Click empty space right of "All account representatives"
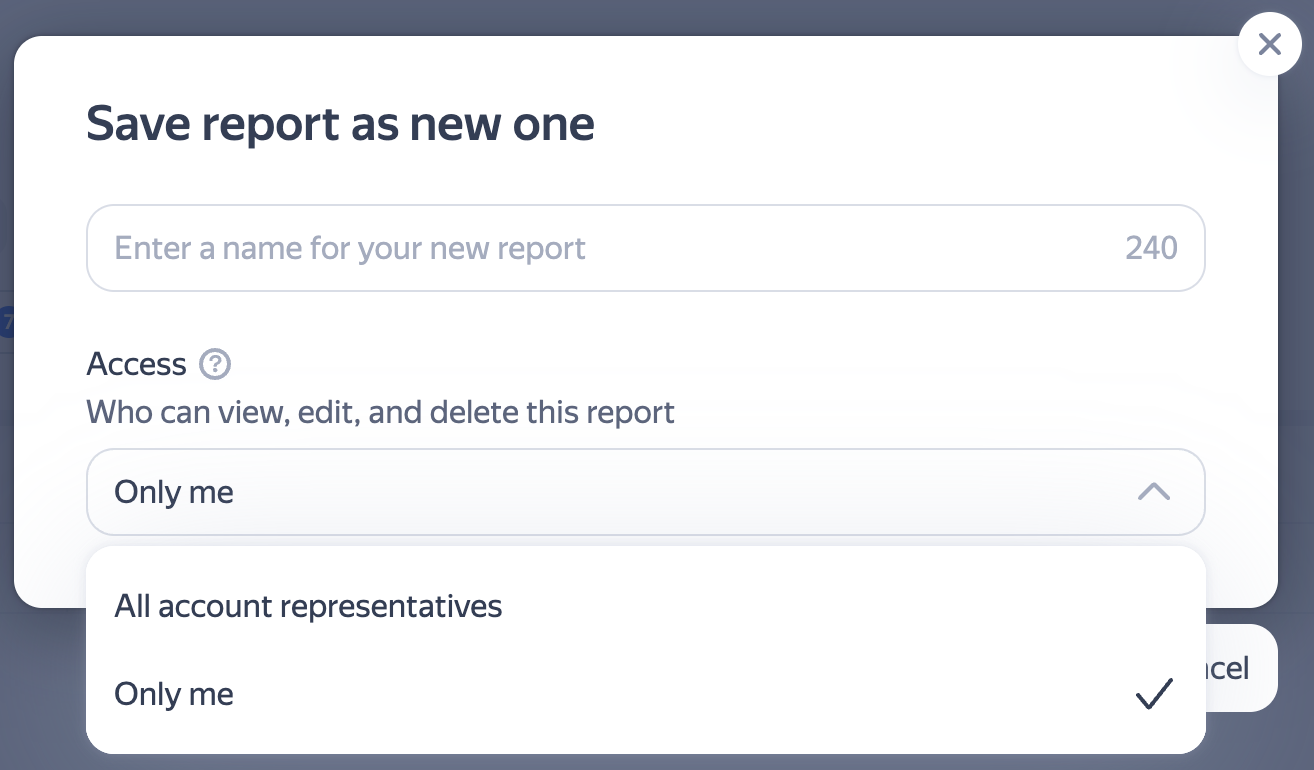This screenshot has width=1314, height=770. 850,606
